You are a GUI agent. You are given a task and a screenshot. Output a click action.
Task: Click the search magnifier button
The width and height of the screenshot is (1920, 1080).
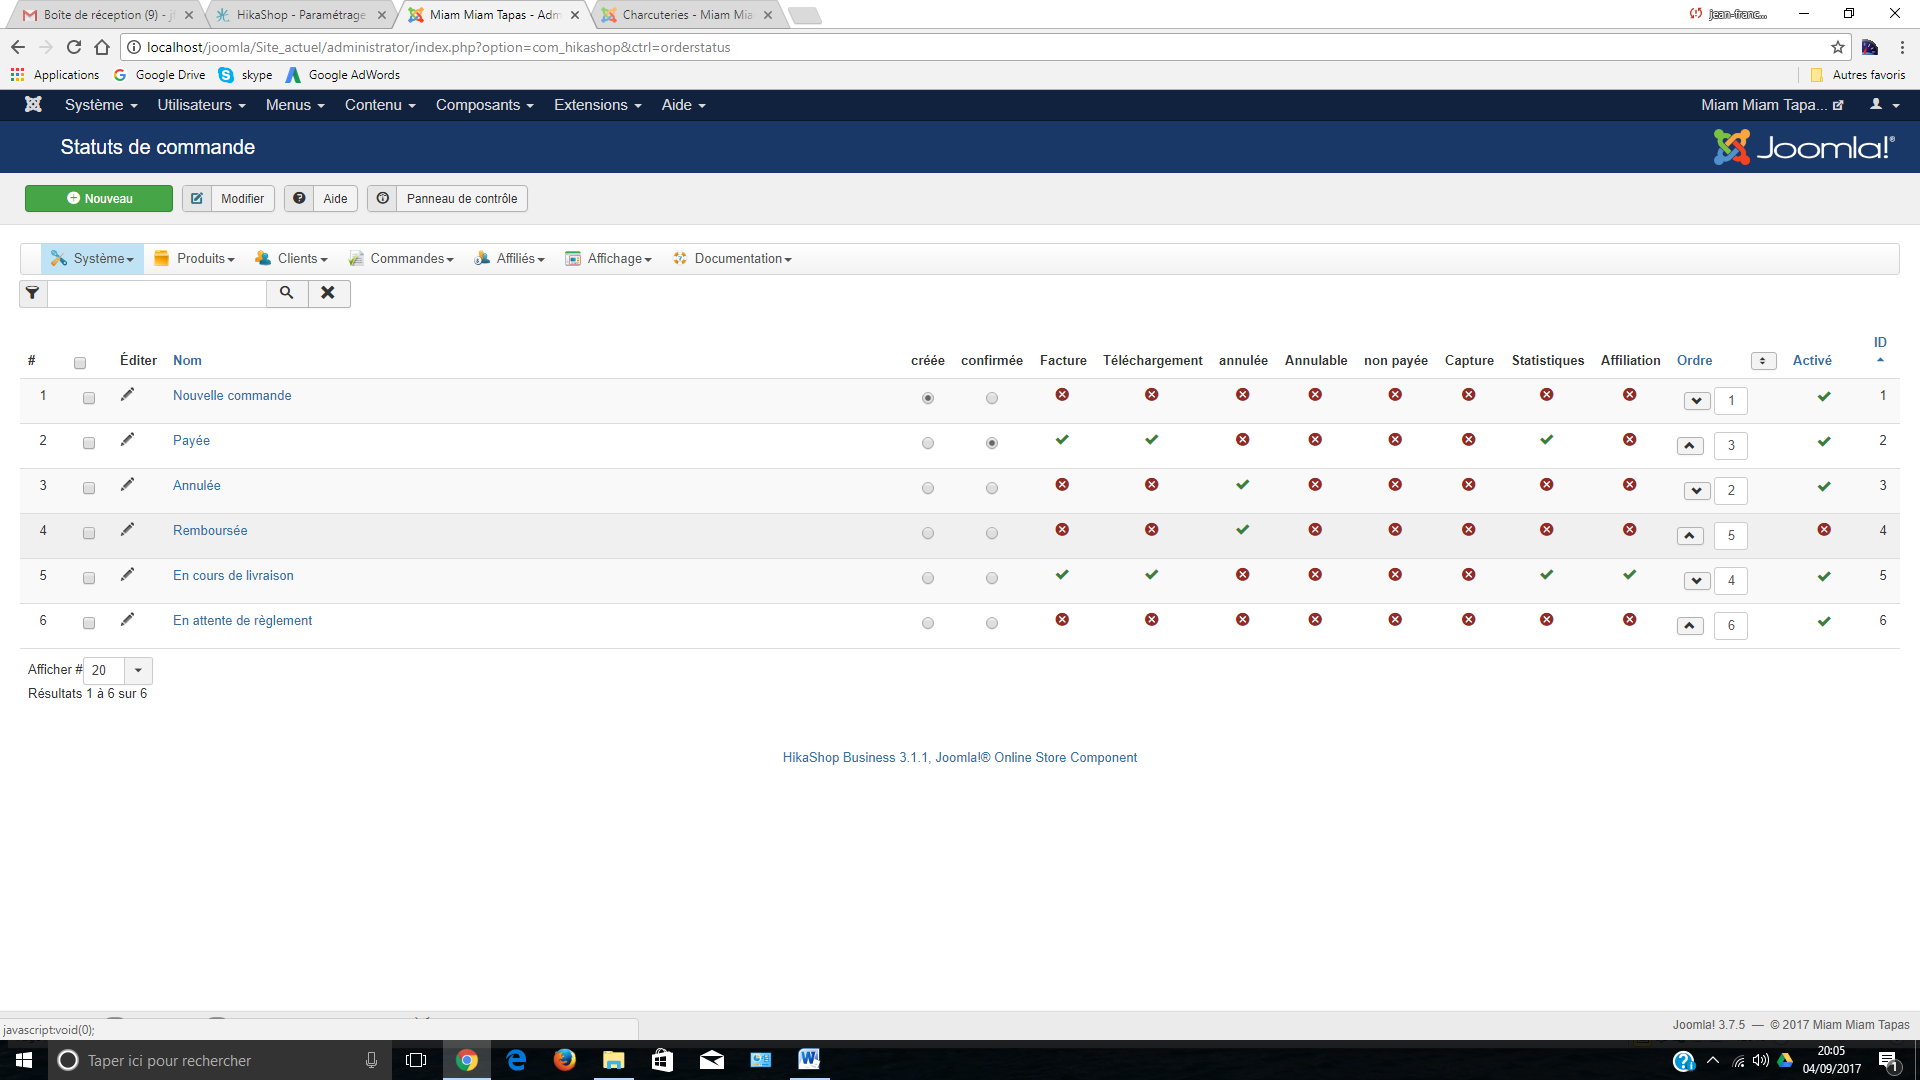point(287,293)
